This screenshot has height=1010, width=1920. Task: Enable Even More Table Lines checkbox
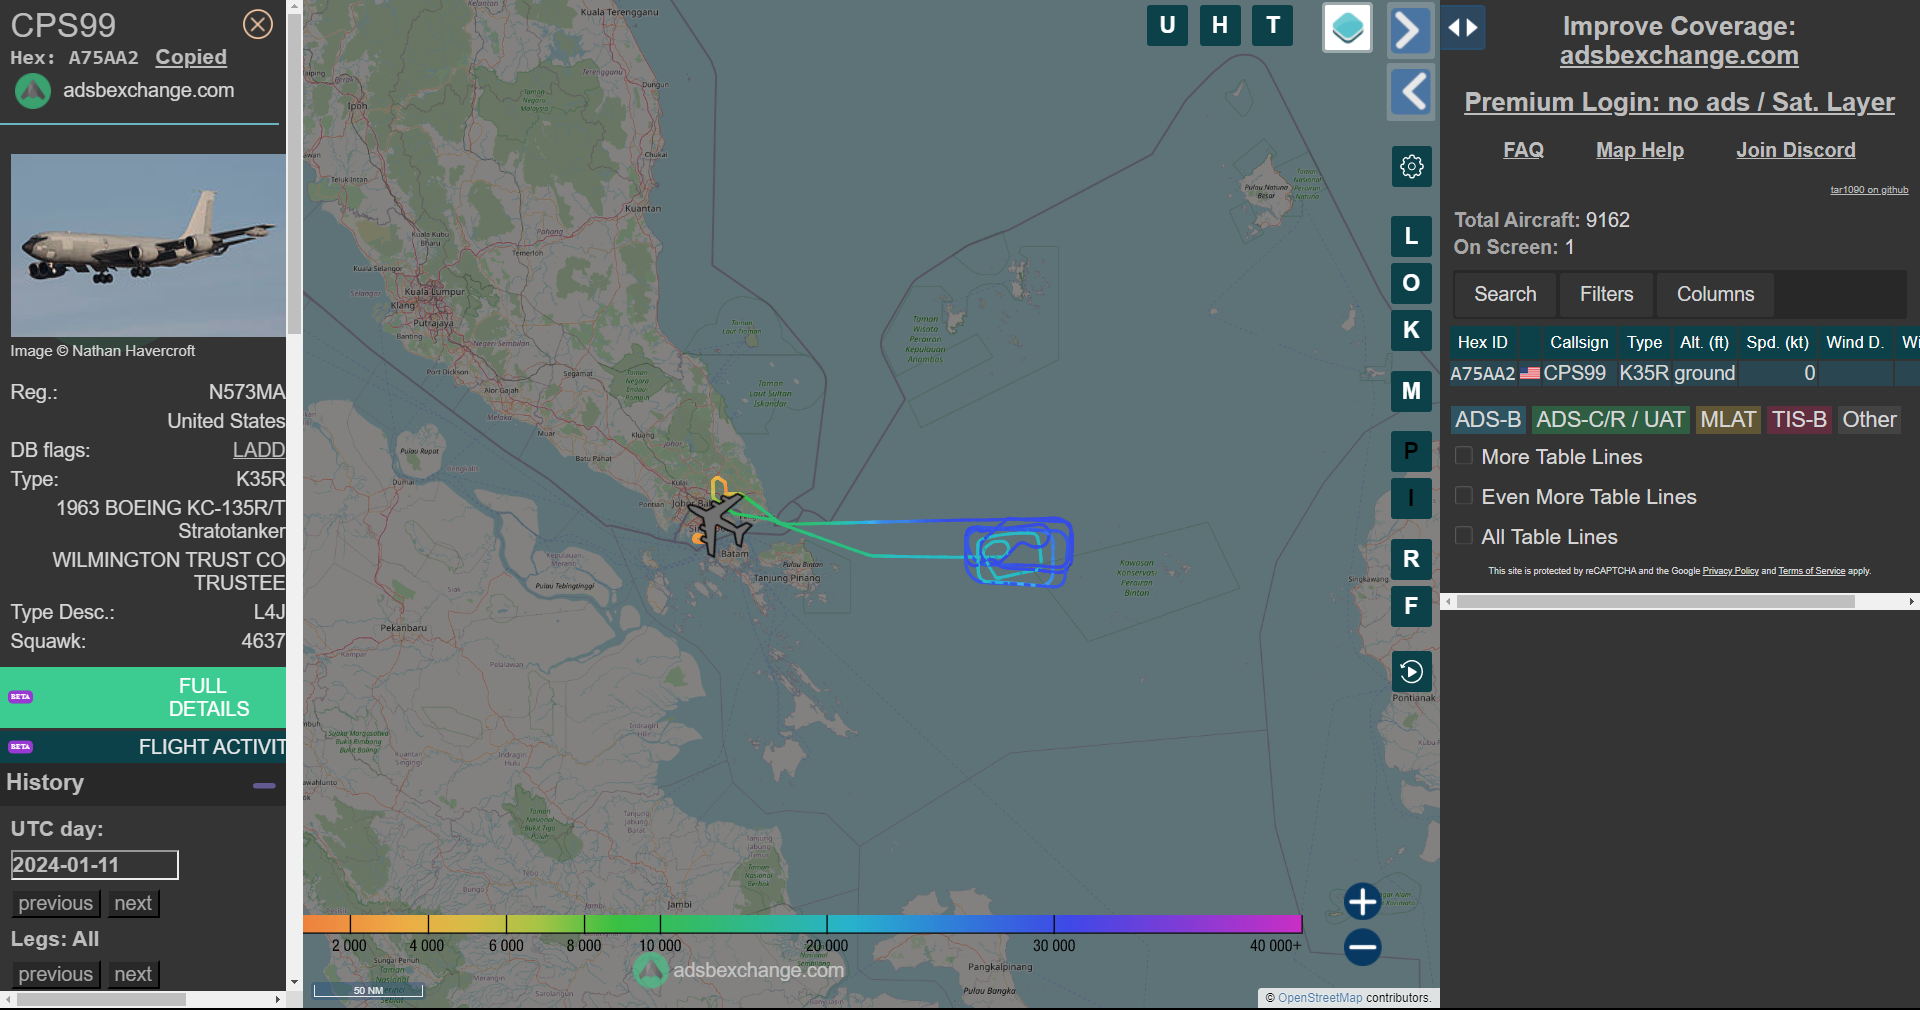coord(1464,496)
